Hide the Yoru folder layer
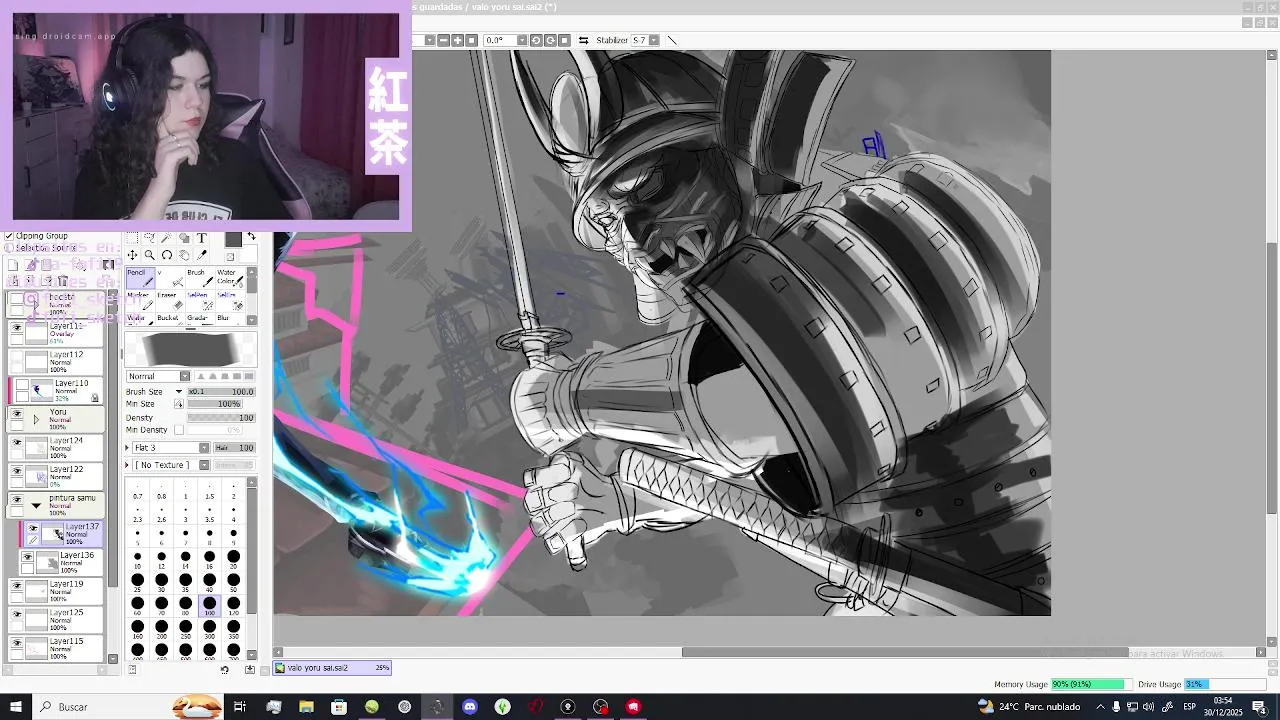This screenshot has width=1280, height=720. tap(16, 414)
